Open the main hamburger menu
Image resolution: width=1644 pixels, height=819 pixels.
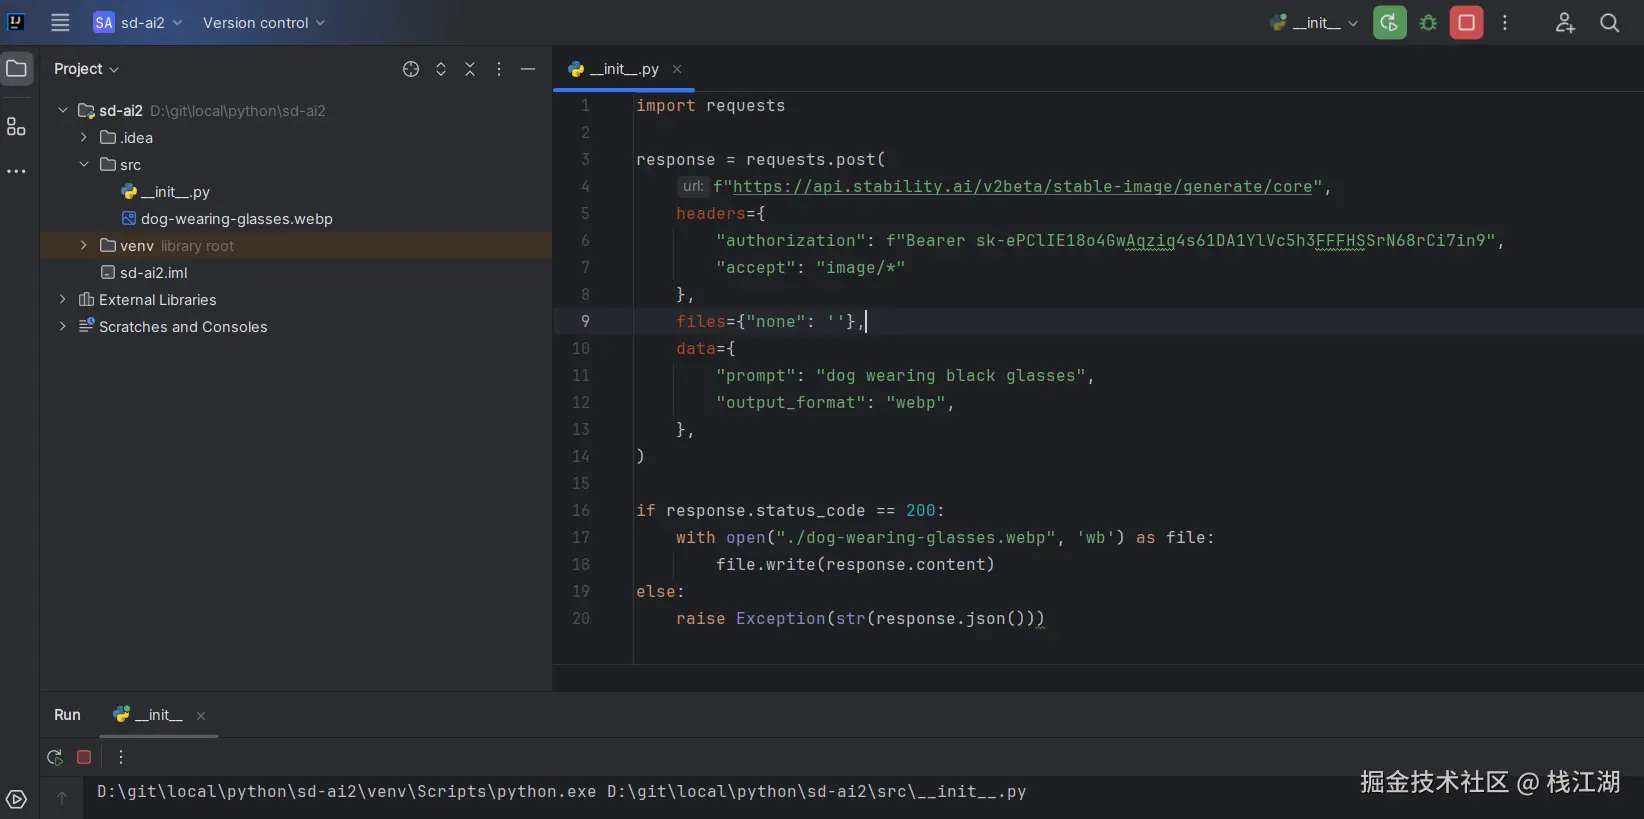60,22
